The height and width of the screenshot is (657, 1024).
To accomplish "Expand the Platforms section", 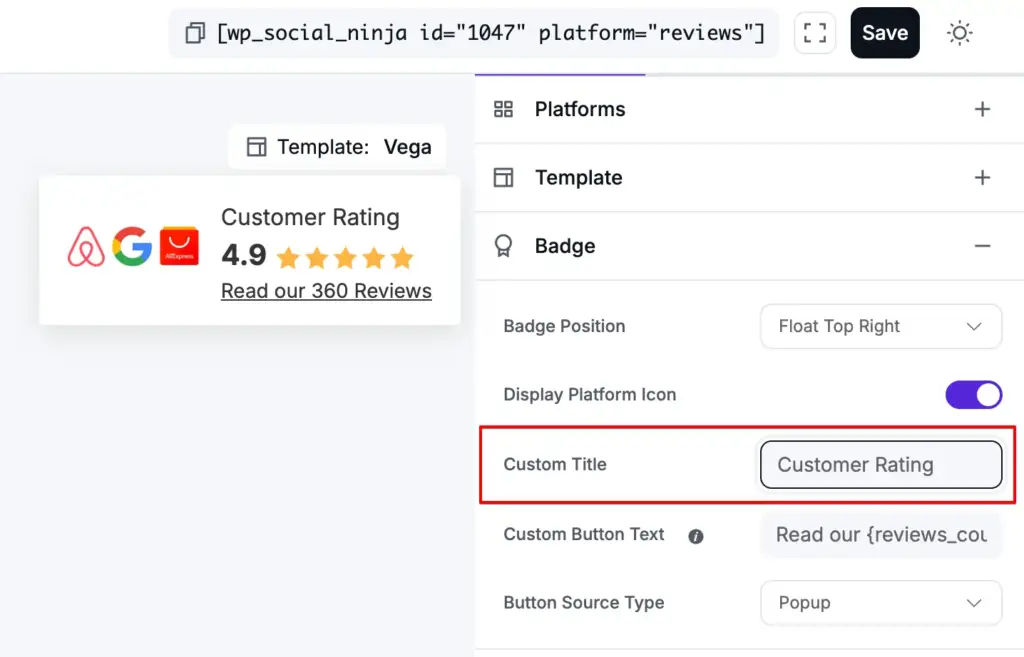I will pyautogui.click(x=982, y=109).
